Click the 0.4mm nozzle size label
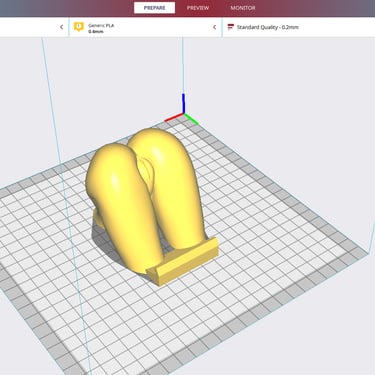Image resolution: width=375 pixels, height=375 pixels. (x=96, y=32)
